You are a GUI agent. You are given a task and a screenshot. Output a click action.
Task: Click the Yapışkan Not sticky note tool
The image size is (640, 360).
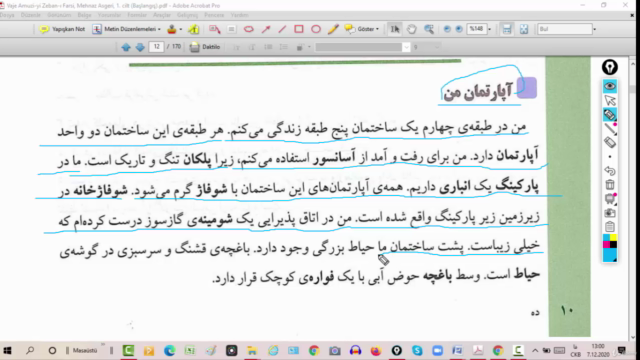point(62,29)
